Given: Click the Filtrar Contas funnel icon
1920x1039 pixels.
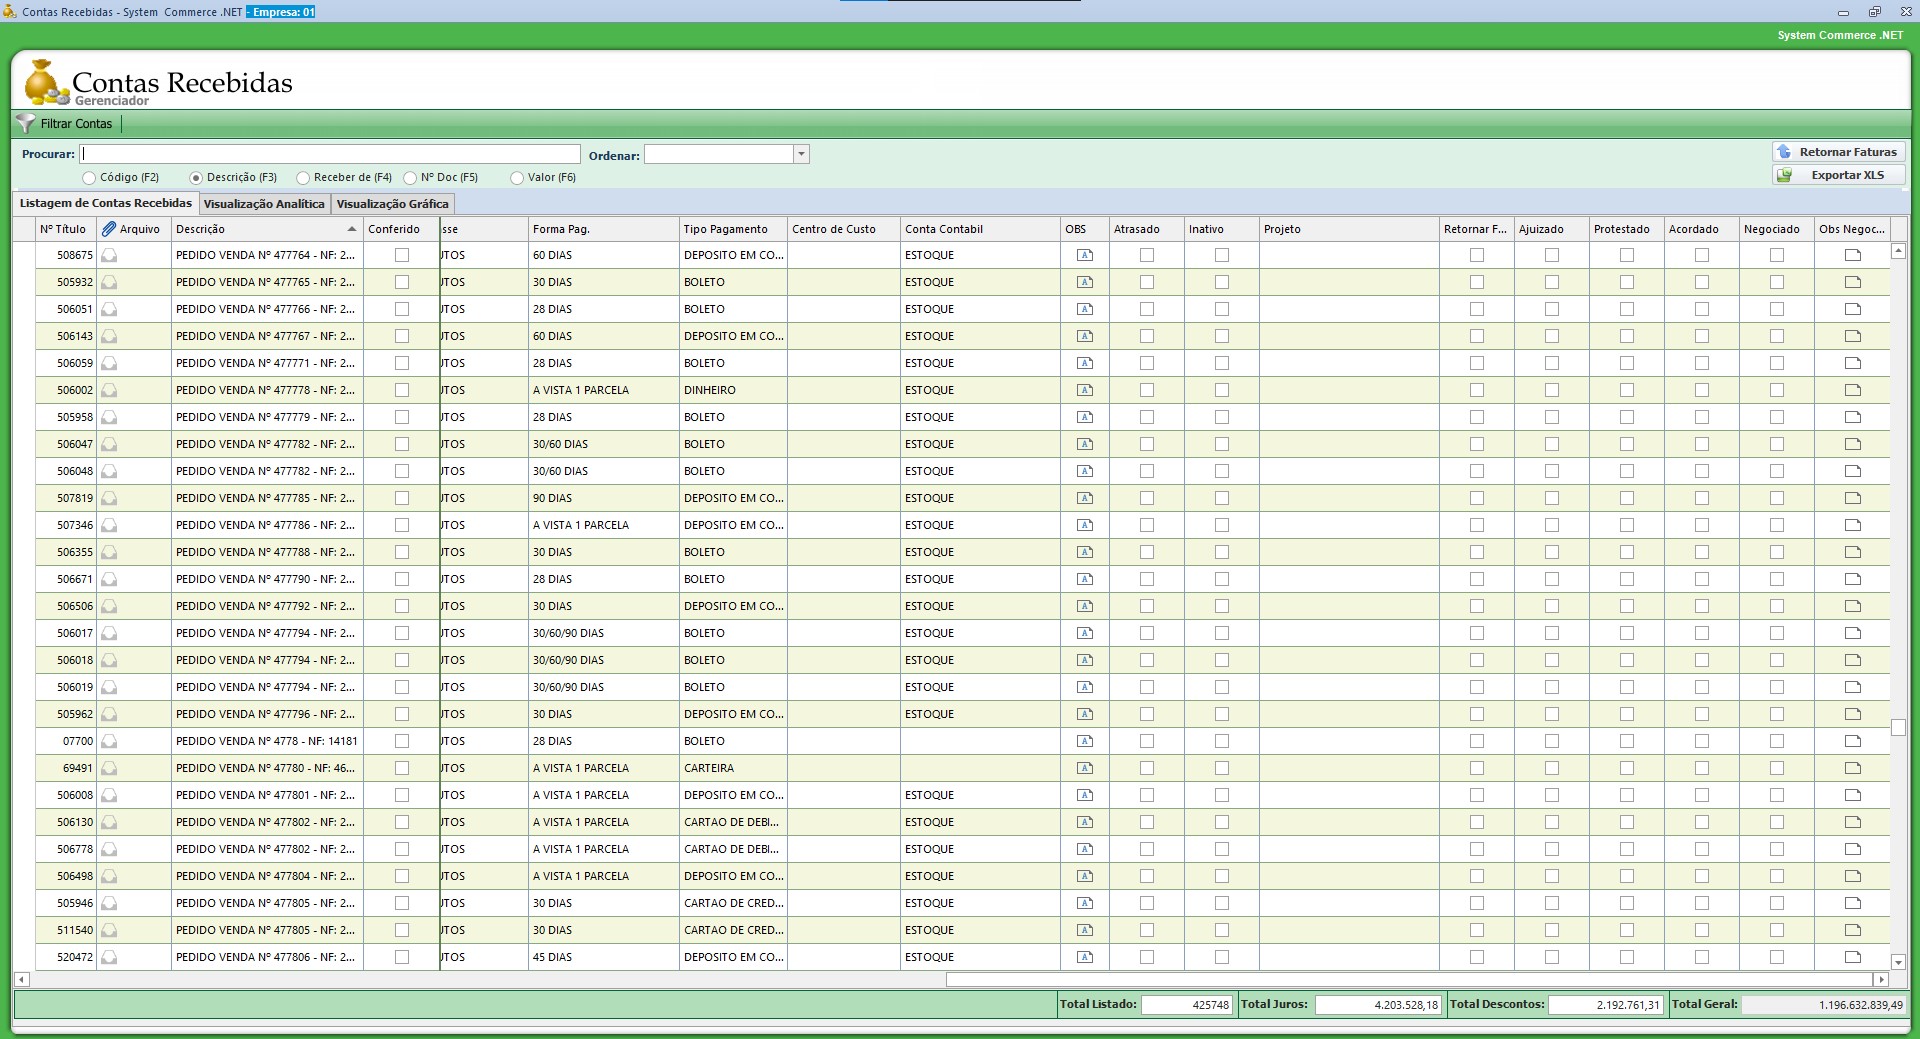Looking at the screenshot, I should (26, 124).
